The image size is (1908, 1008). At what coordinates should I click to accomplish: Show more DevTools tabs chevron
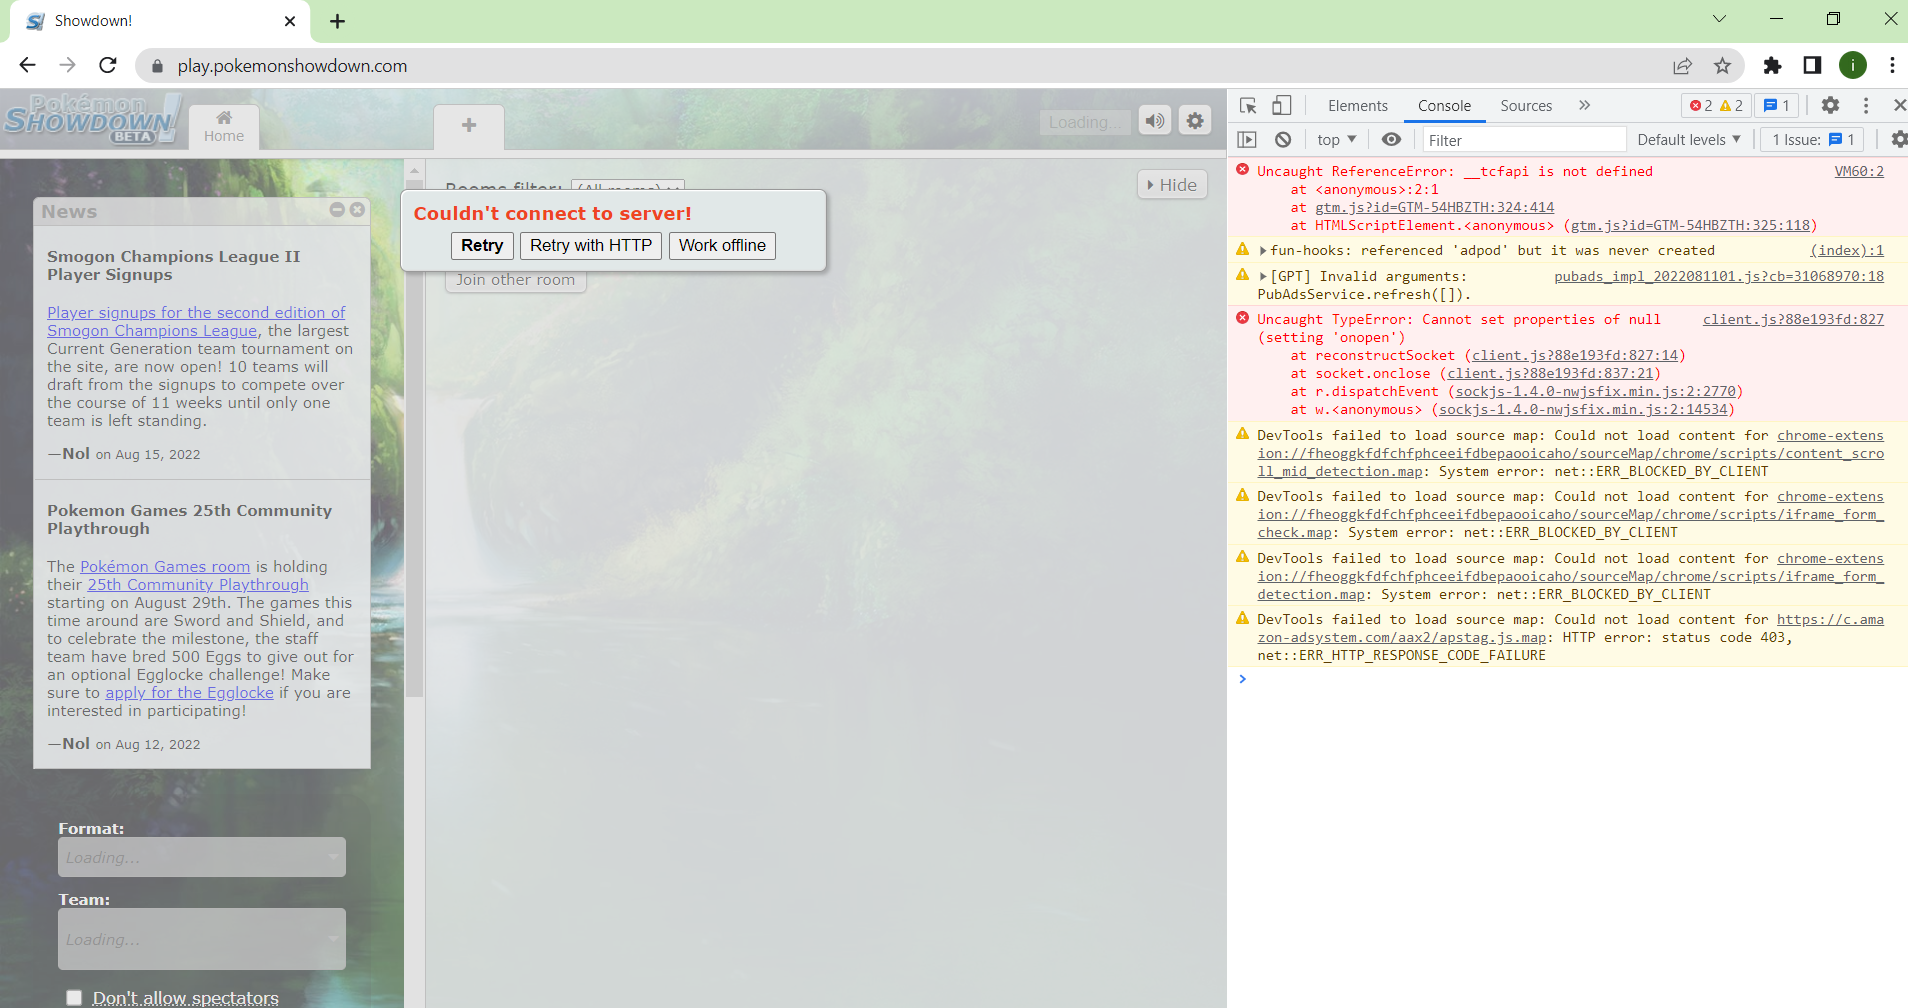pos(1585,105)
